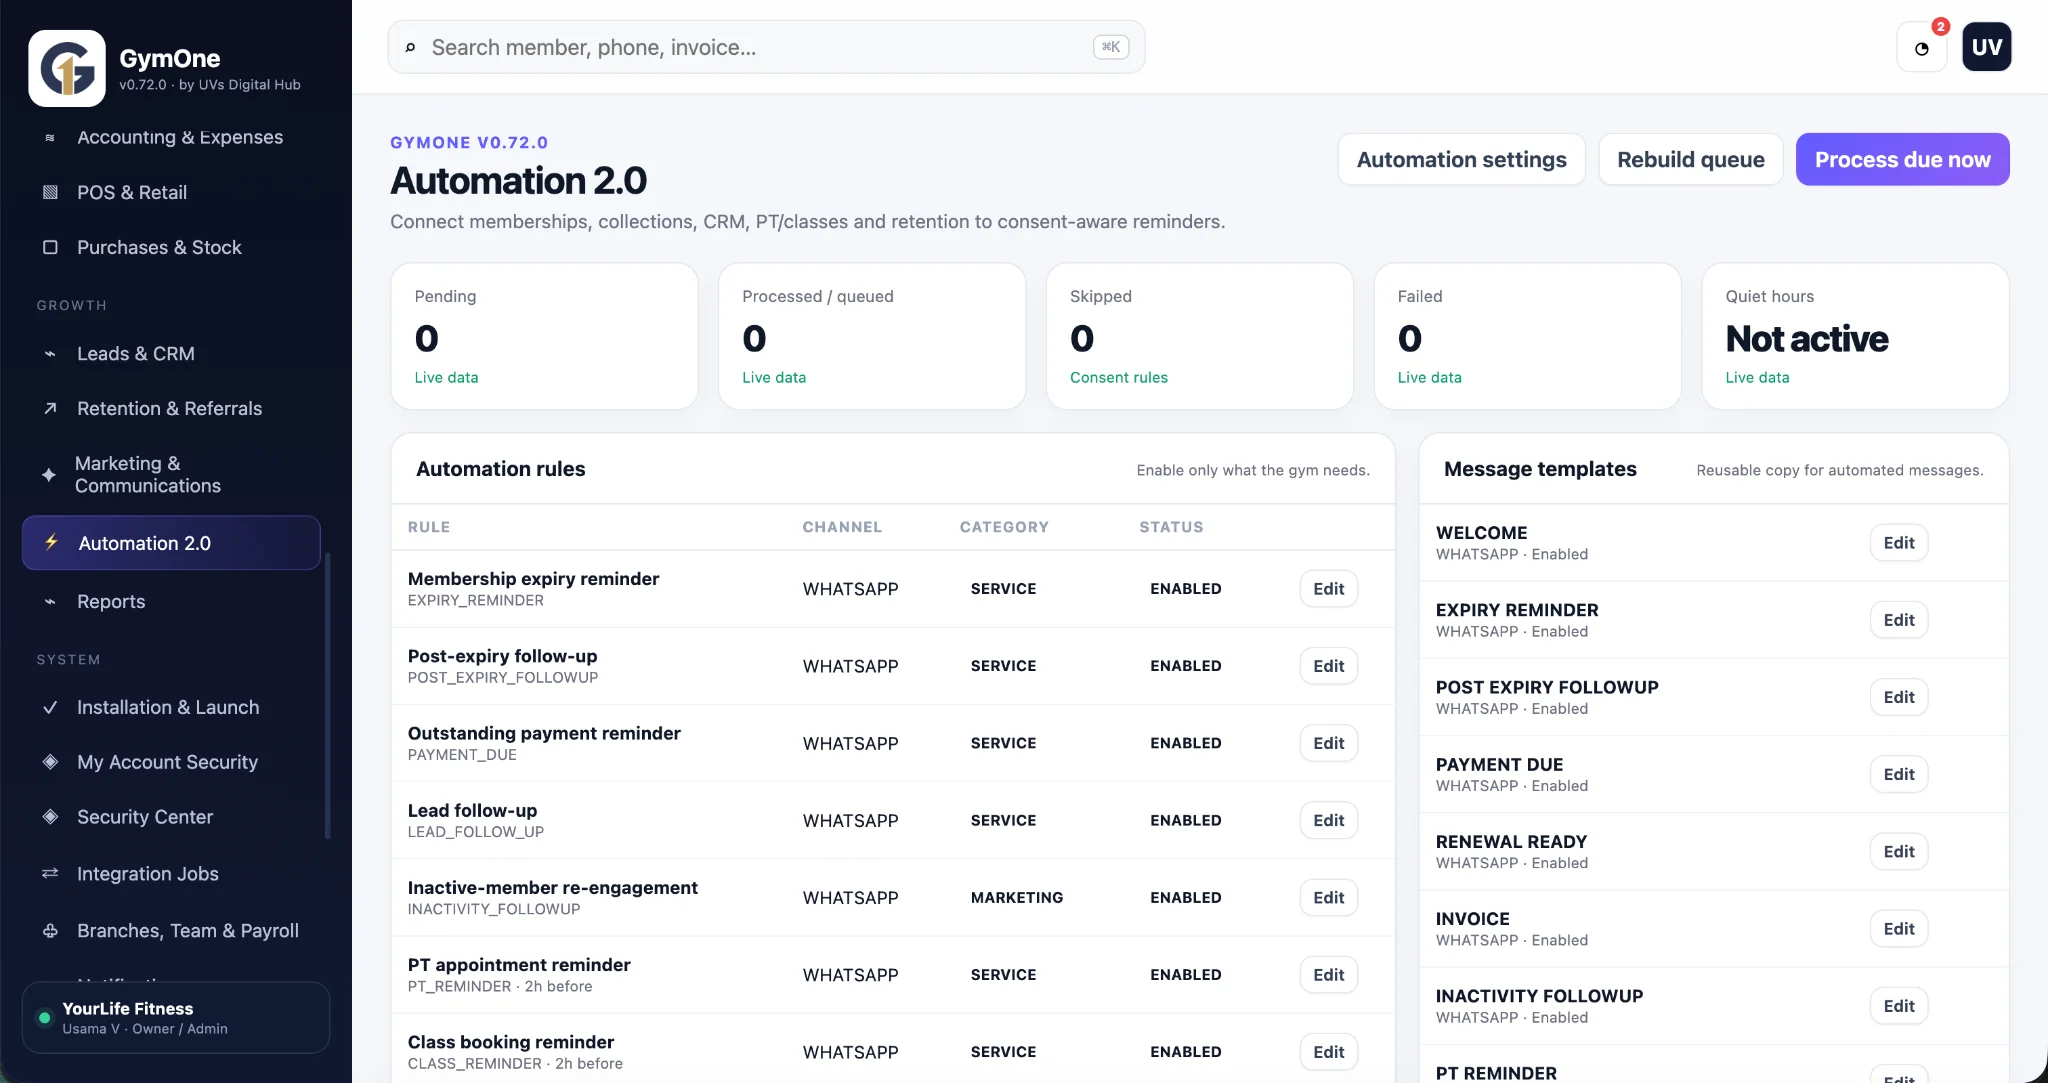Viewport: 2048px width, 1083px height.
Task: Click the sidebar vertical scrollbar
Action: pyautogui.click(x=328, y=695)
